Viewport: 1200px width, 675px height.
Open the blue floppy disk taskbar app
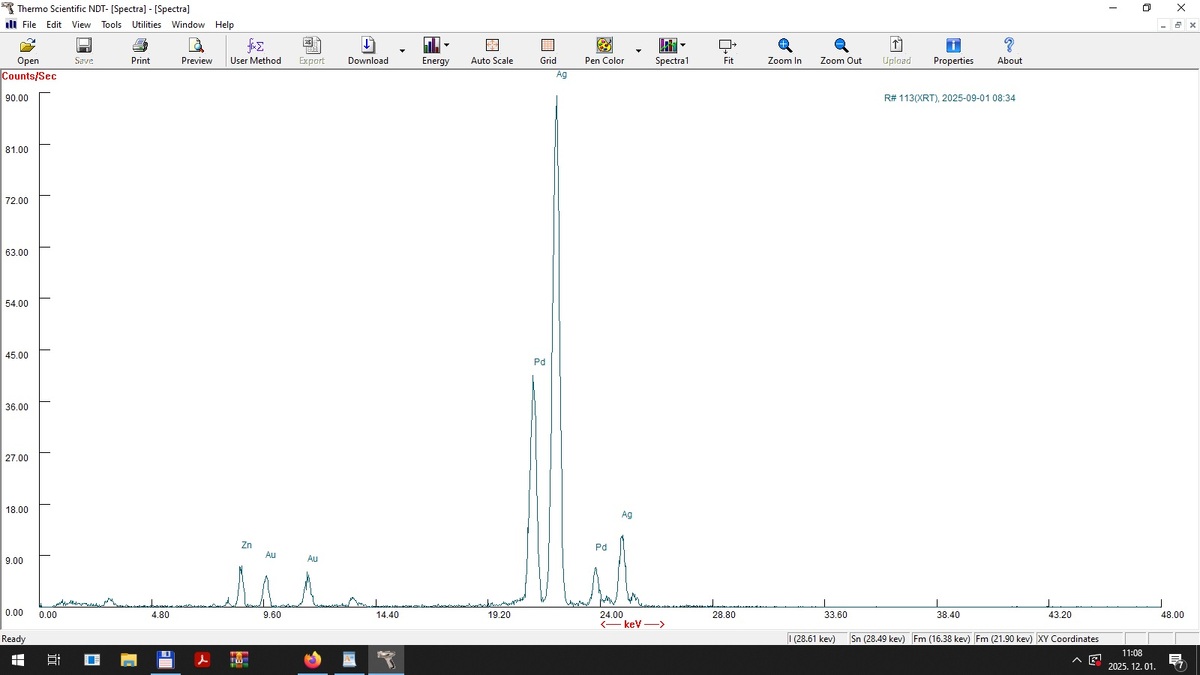(x=165, y=660)
